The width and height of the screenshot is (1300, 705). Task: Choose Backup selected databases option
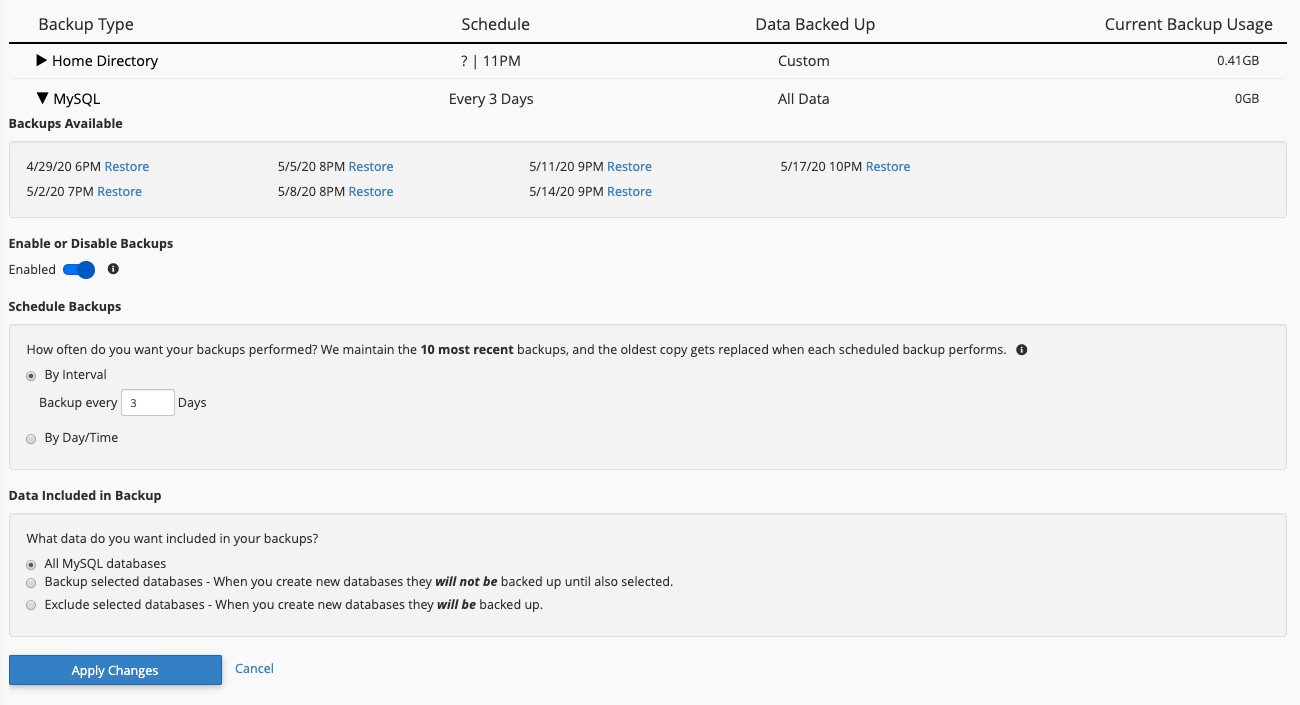point(31,582)
